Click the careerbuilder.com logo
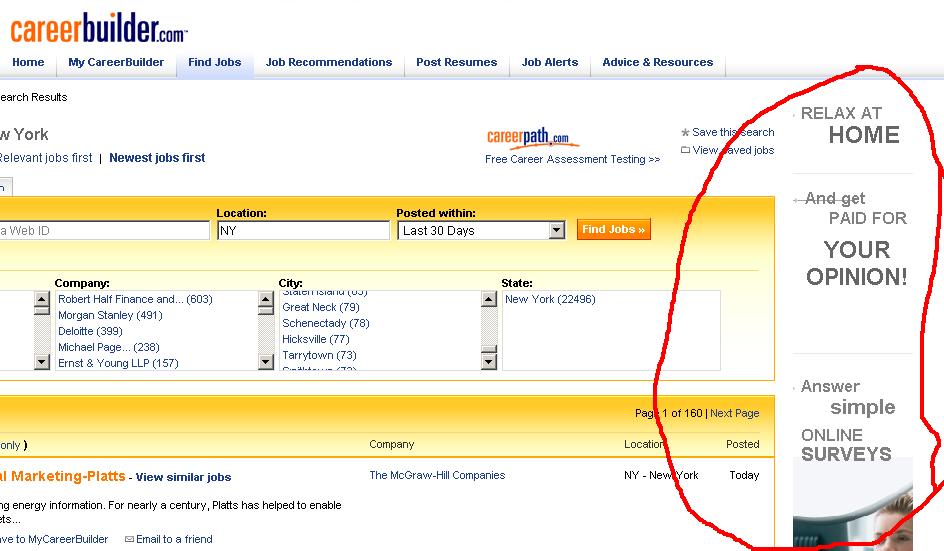Image resolution: width=944 pixels, height=551 pixels. (99, 28)
